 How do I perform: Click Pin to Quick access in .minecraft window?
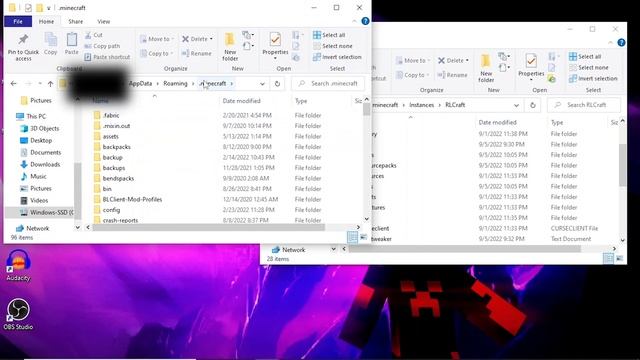click(23, 47)
